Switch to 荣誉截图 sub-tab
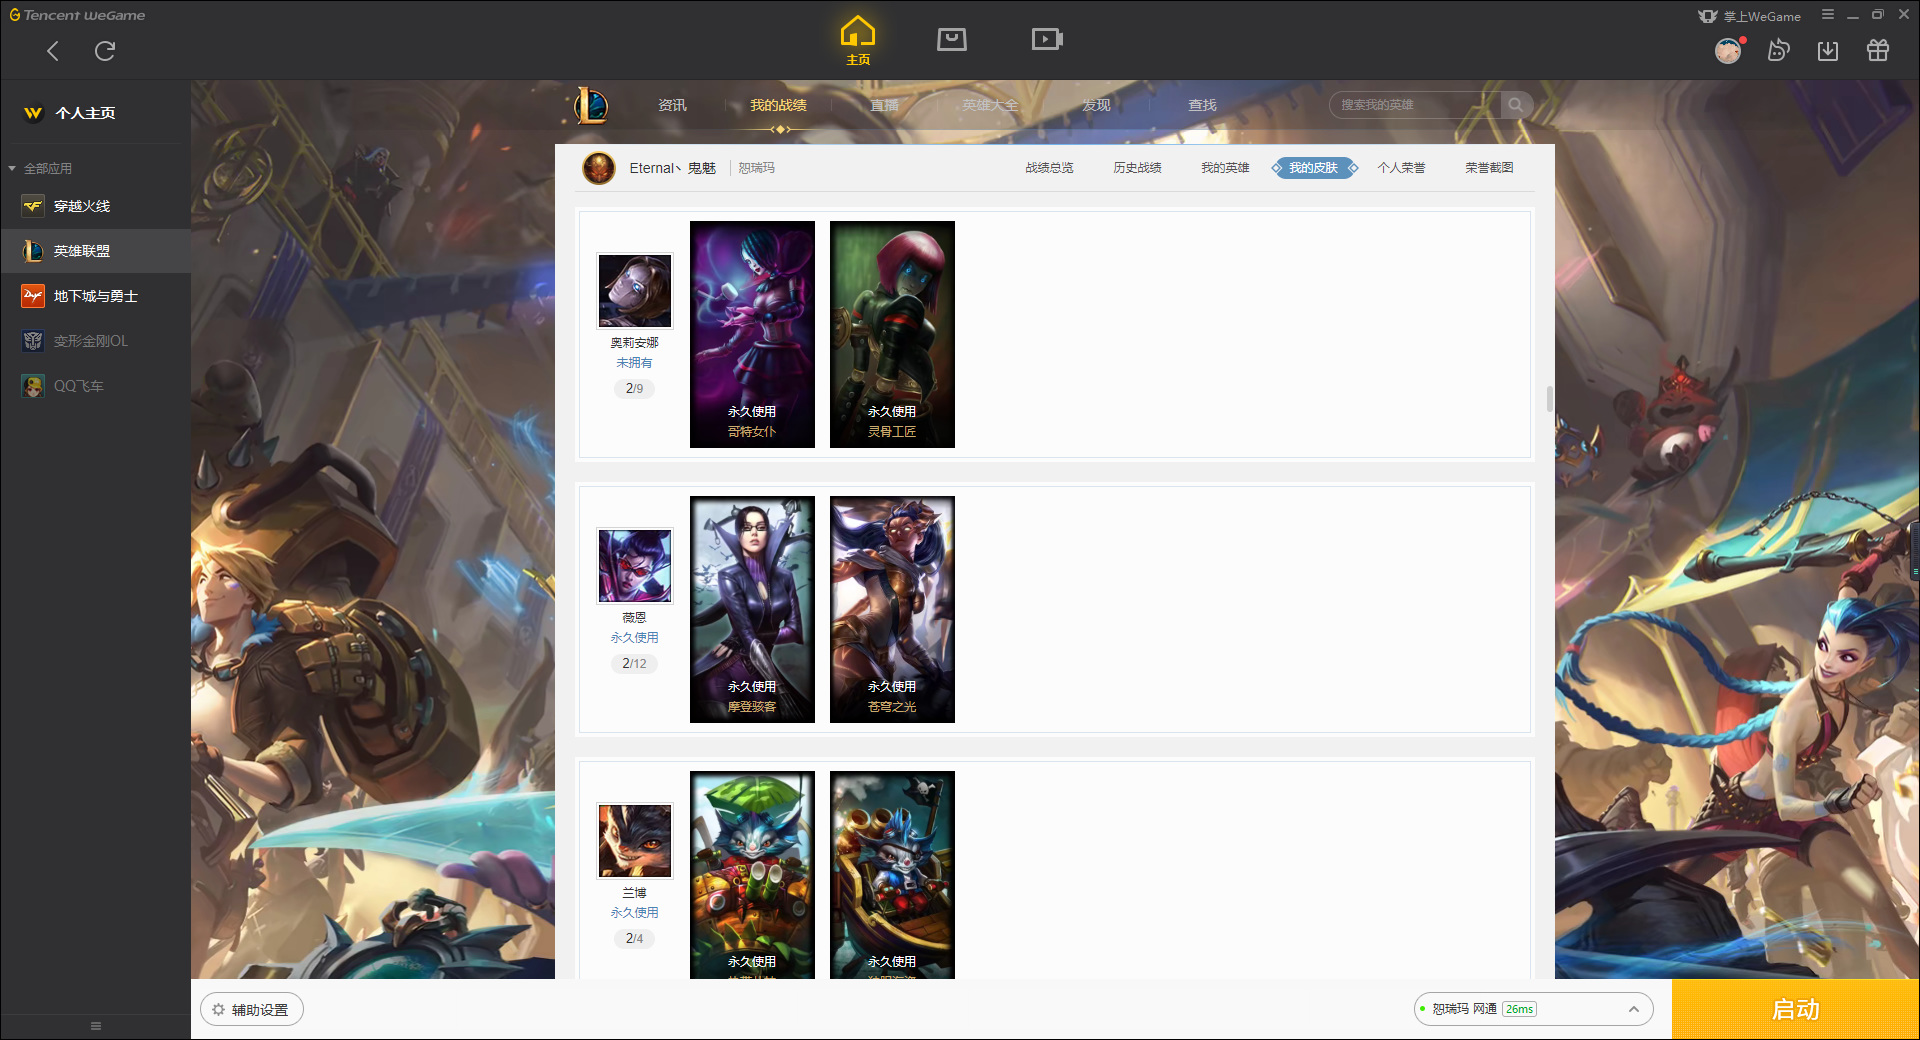This screenshot has height=1040, width=1920. coord(1489,168)
